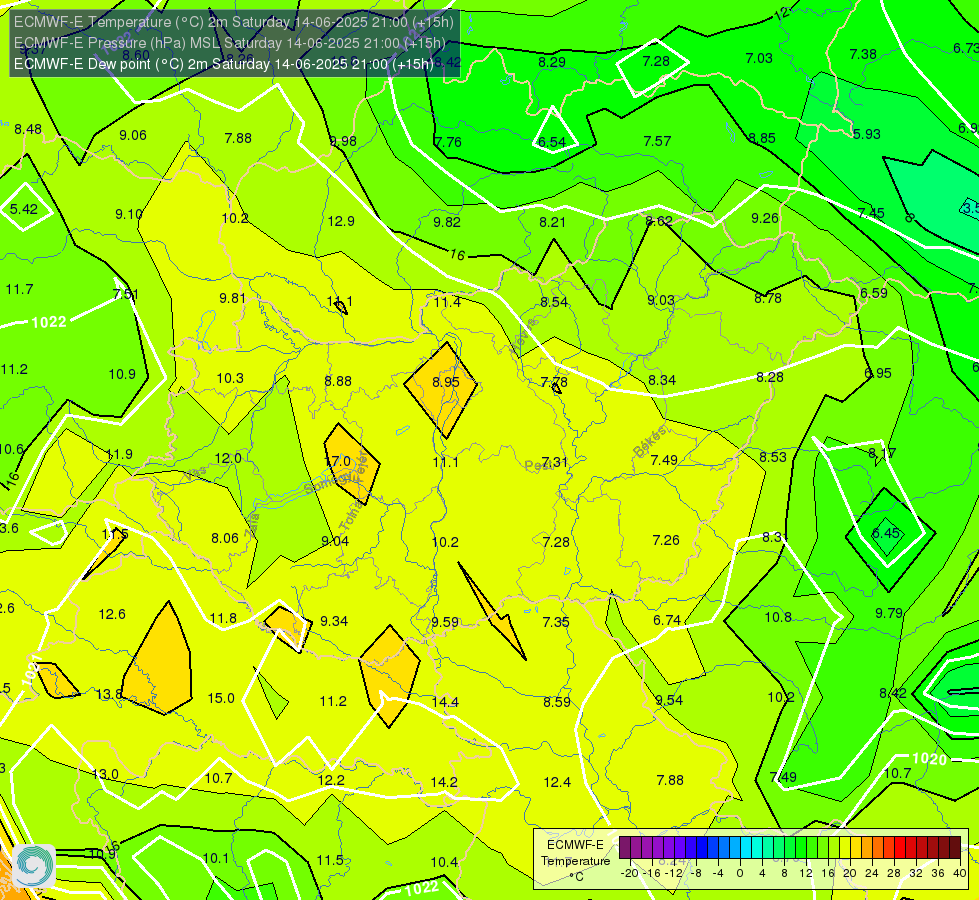Click the 12.9 dew point value
This screenshot has width=979, height=900.
pos(341,221)
